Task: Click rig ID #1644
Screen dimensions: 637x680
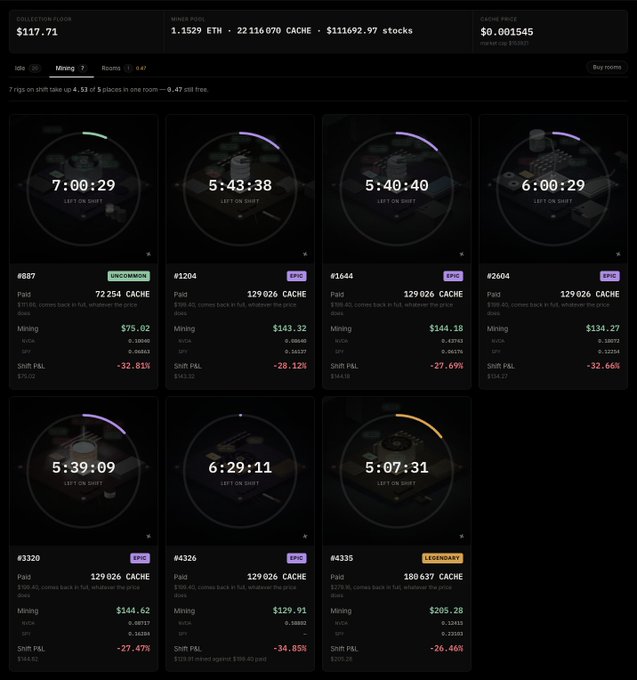Action: tap(342, 276)
